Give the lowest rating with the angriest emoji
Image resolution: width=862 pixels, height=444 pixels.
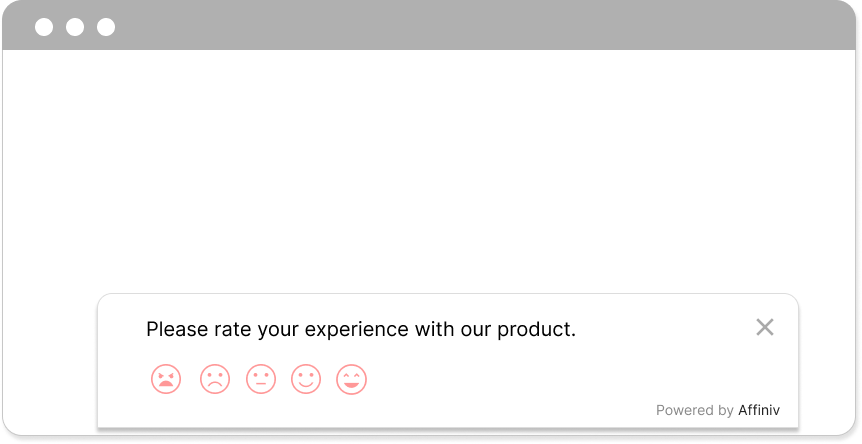coord(166,379)
